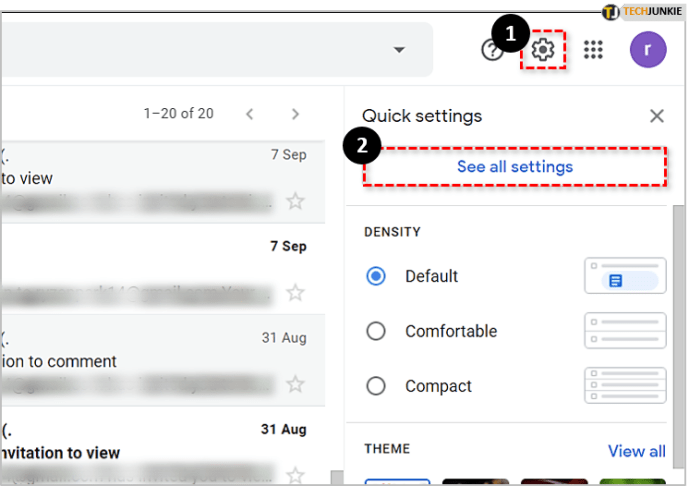Click the Compact density preview thumbnail
The height and width of the screenshot is (486, 689).
pyautogui.click(x=625, y=386)
